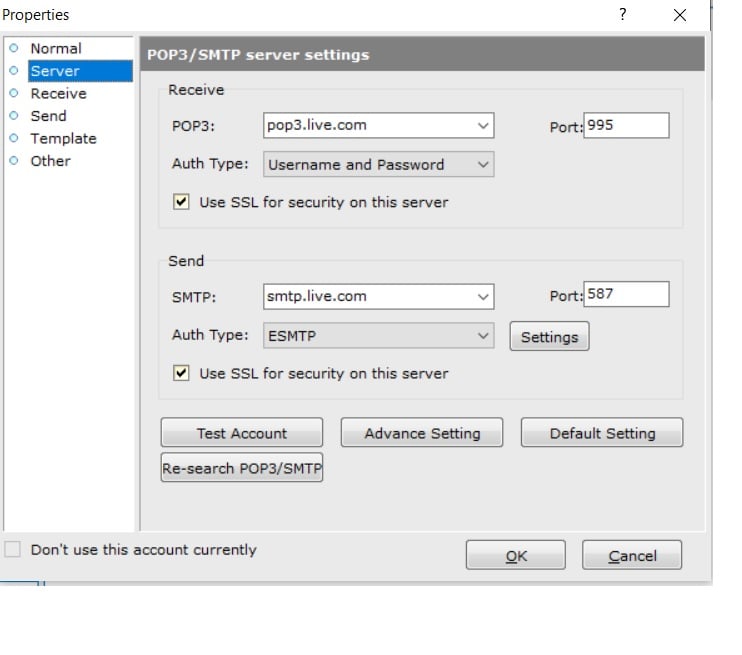Click the help question mark icon
The height and width of the screenshot is (655, 742).
pos(623,14)
